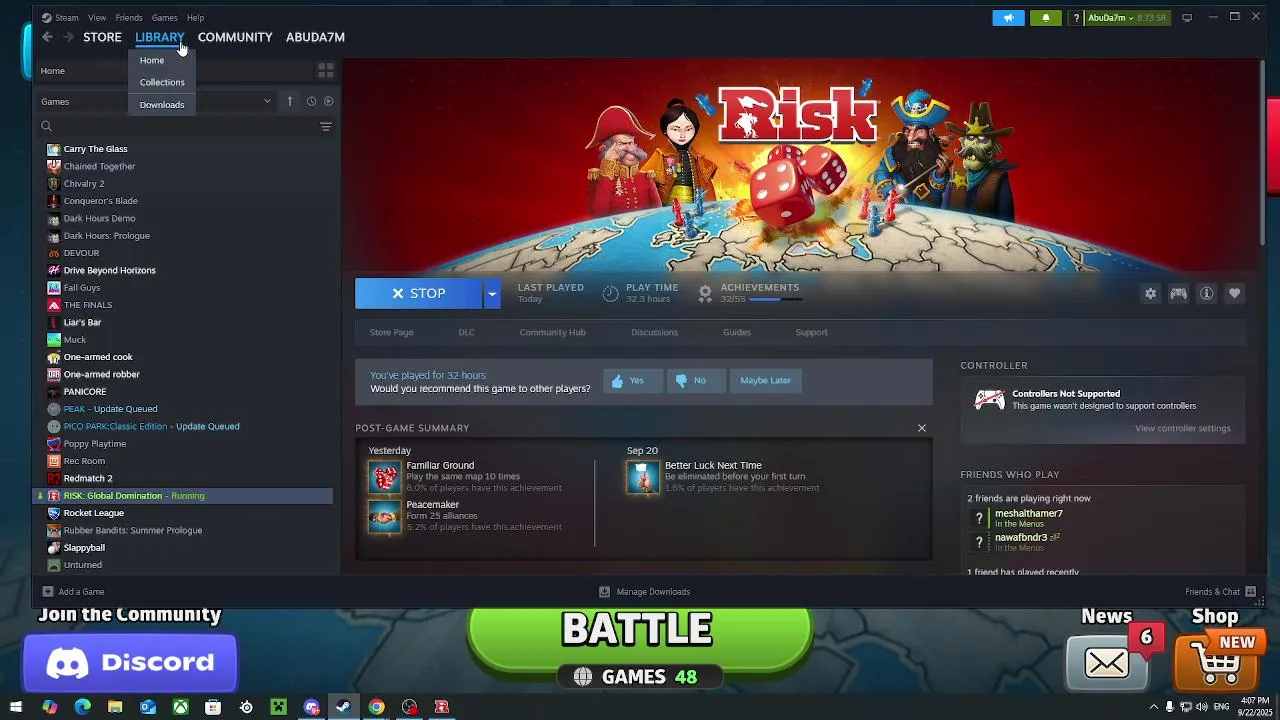Open Google Chrome on taskbar
Viewport: 1280px width, 720px height.
point(376,707)
